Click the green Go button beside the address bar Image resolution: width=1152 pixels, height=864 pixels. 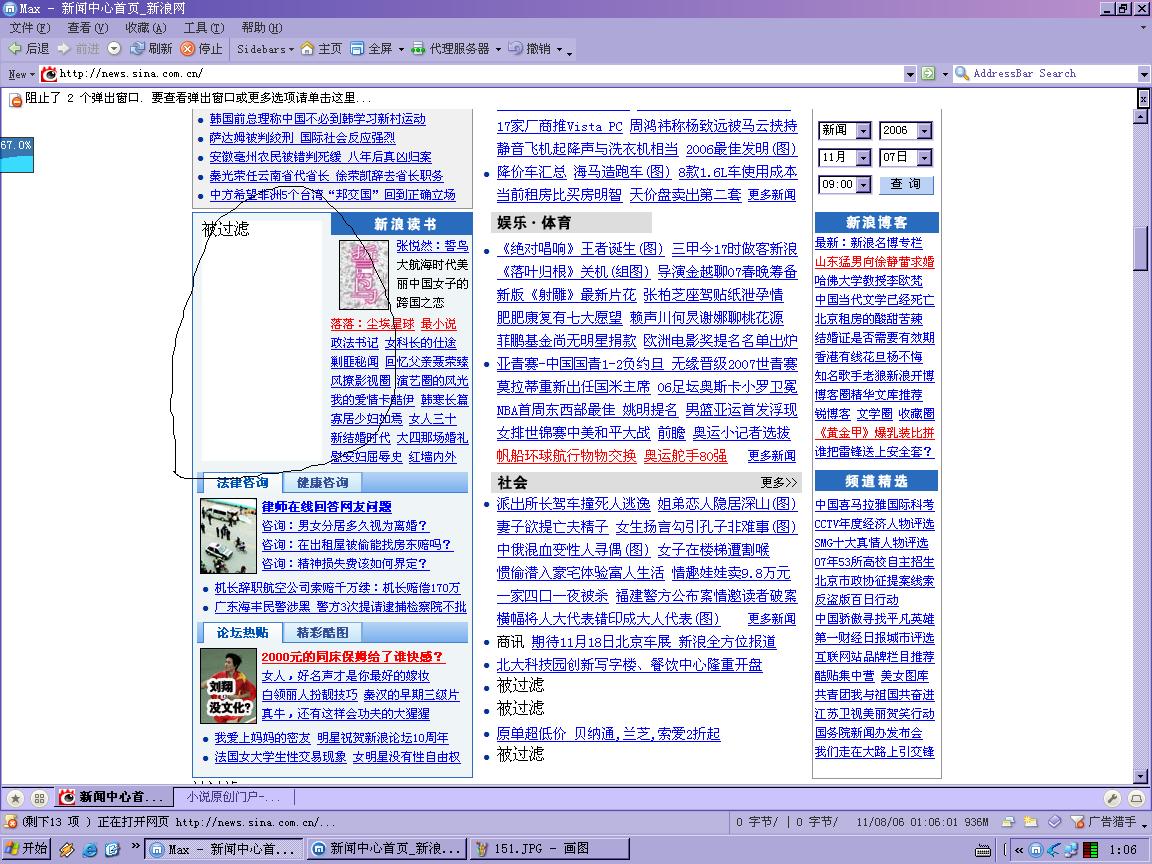click(928, 73)
